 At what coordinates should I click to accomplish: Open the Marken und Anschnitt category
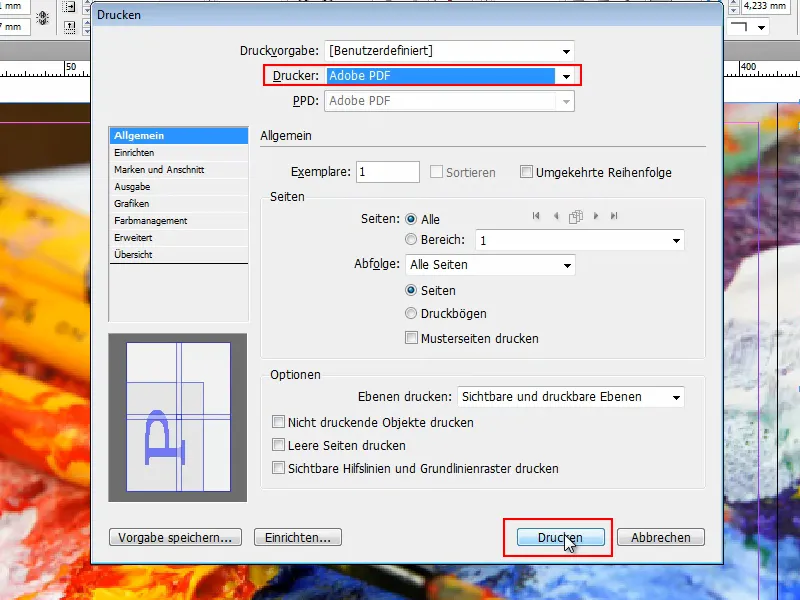point(179,169)
